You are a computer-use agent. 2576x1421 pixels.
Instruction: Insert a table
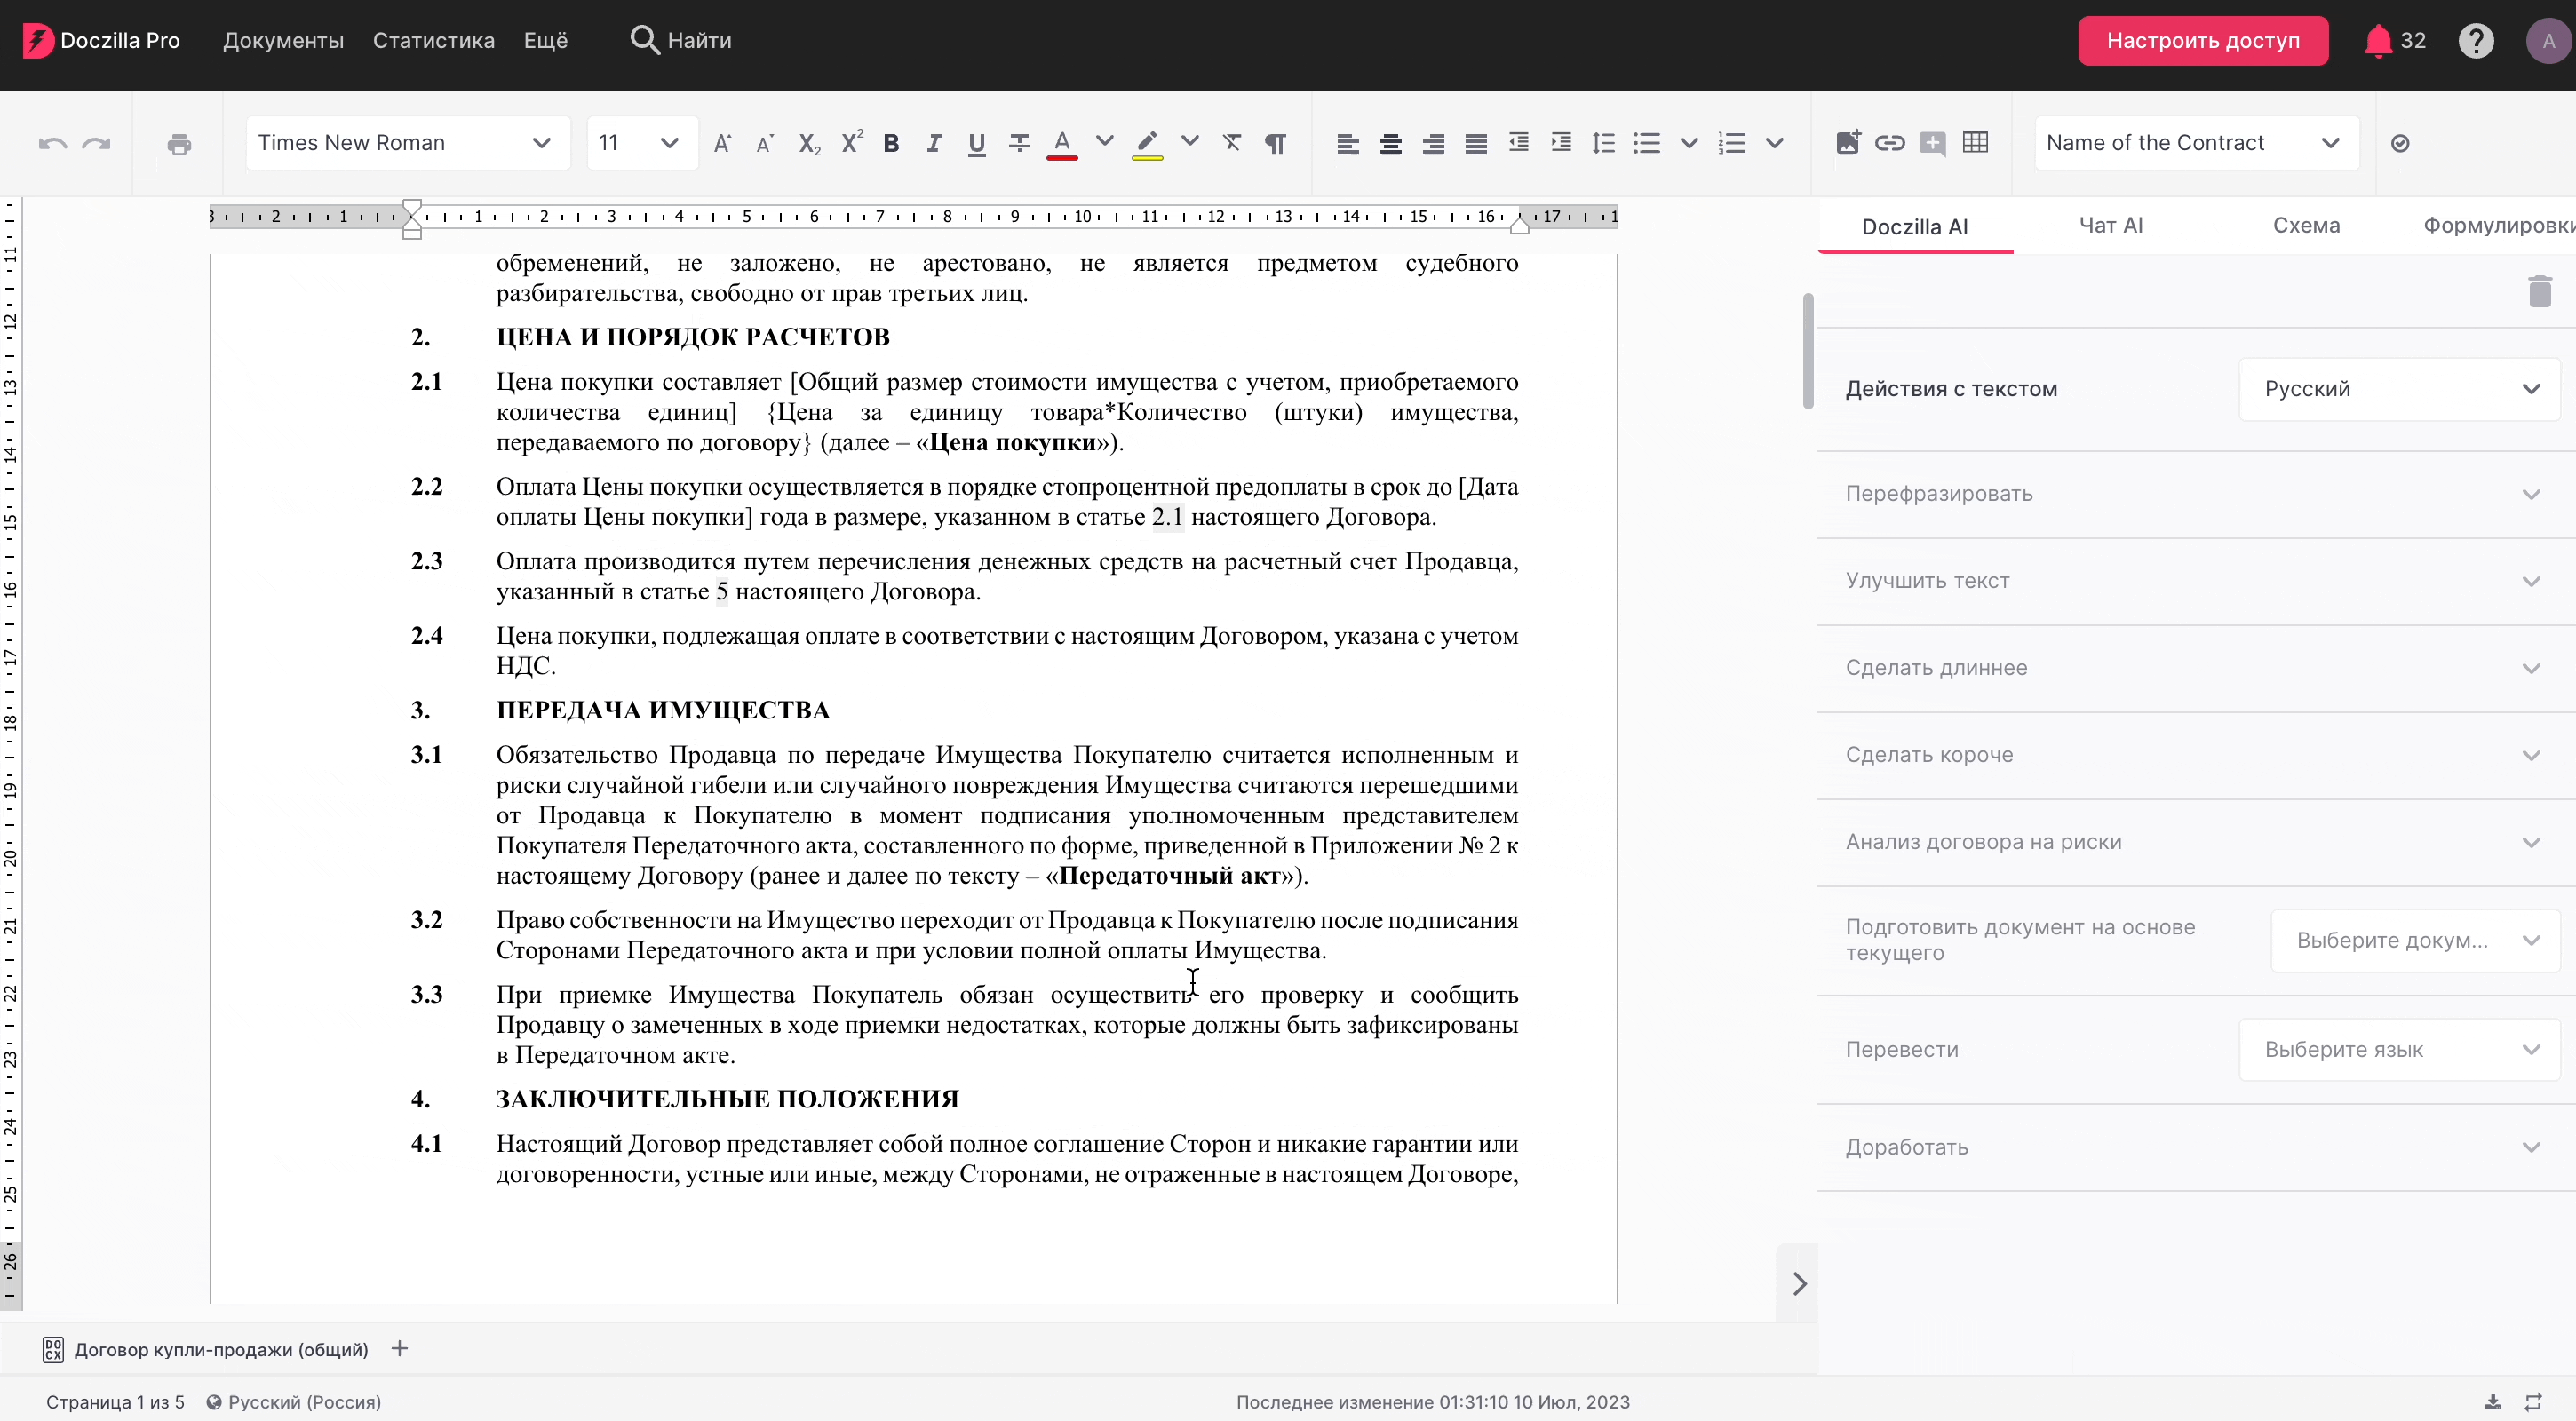tap(1975, 142)
